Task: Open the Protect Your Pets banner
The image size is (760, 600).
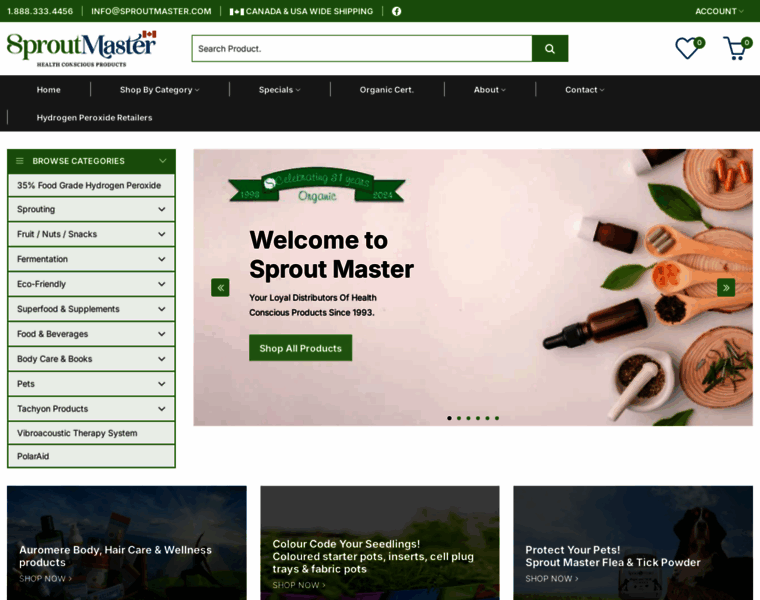Action: point(633,543)
